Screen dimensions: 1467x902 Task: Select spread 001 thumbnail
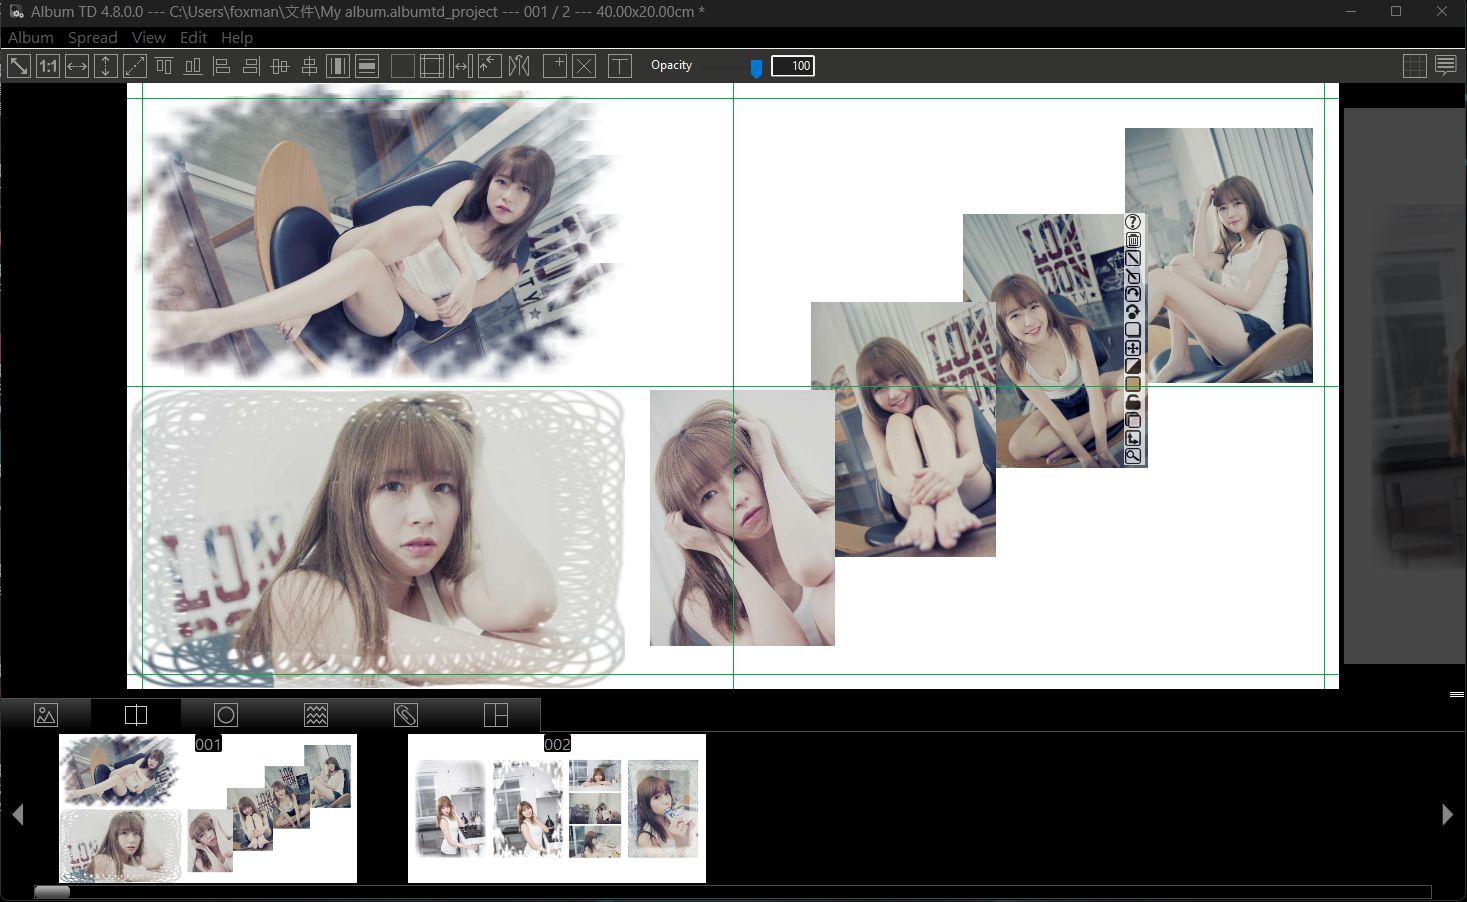coord(208,808)
